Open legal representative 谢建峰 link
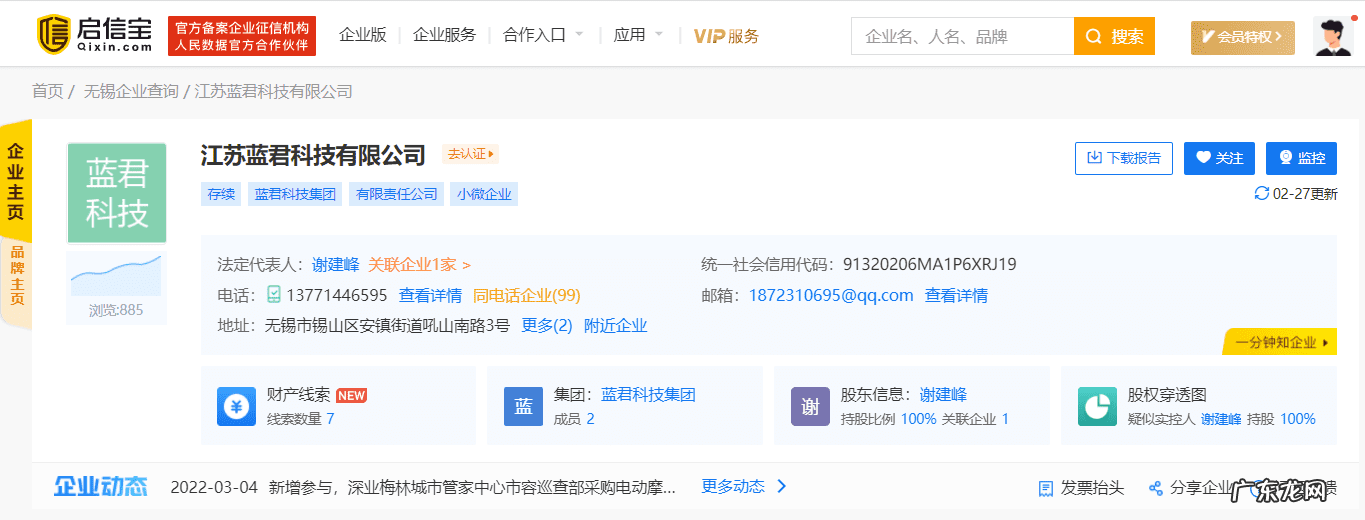1365x520 pixels. pos(335,264)
